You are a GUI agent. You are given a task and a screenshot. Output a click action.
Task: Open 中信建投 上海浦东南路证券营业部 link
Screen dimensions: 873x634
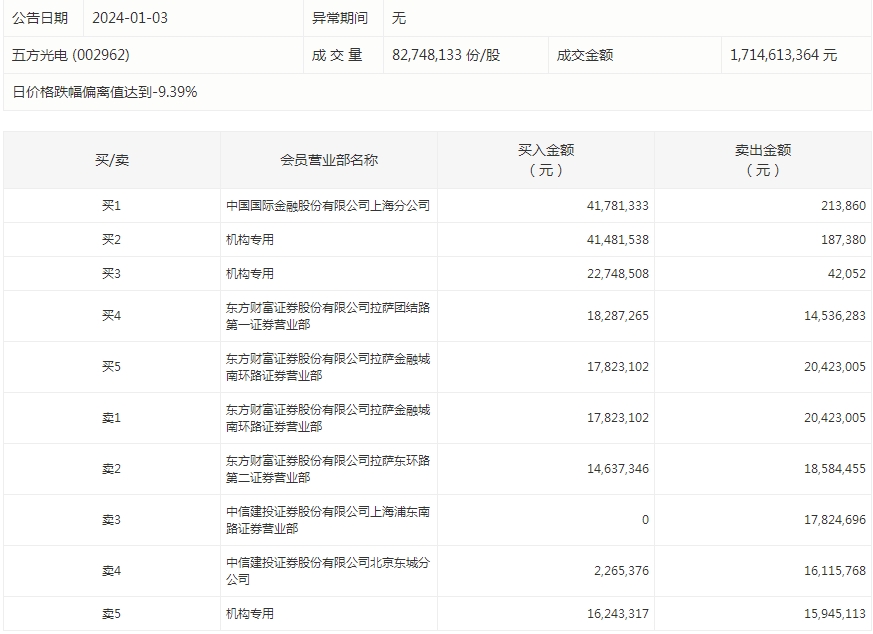(x=327, y=519)
